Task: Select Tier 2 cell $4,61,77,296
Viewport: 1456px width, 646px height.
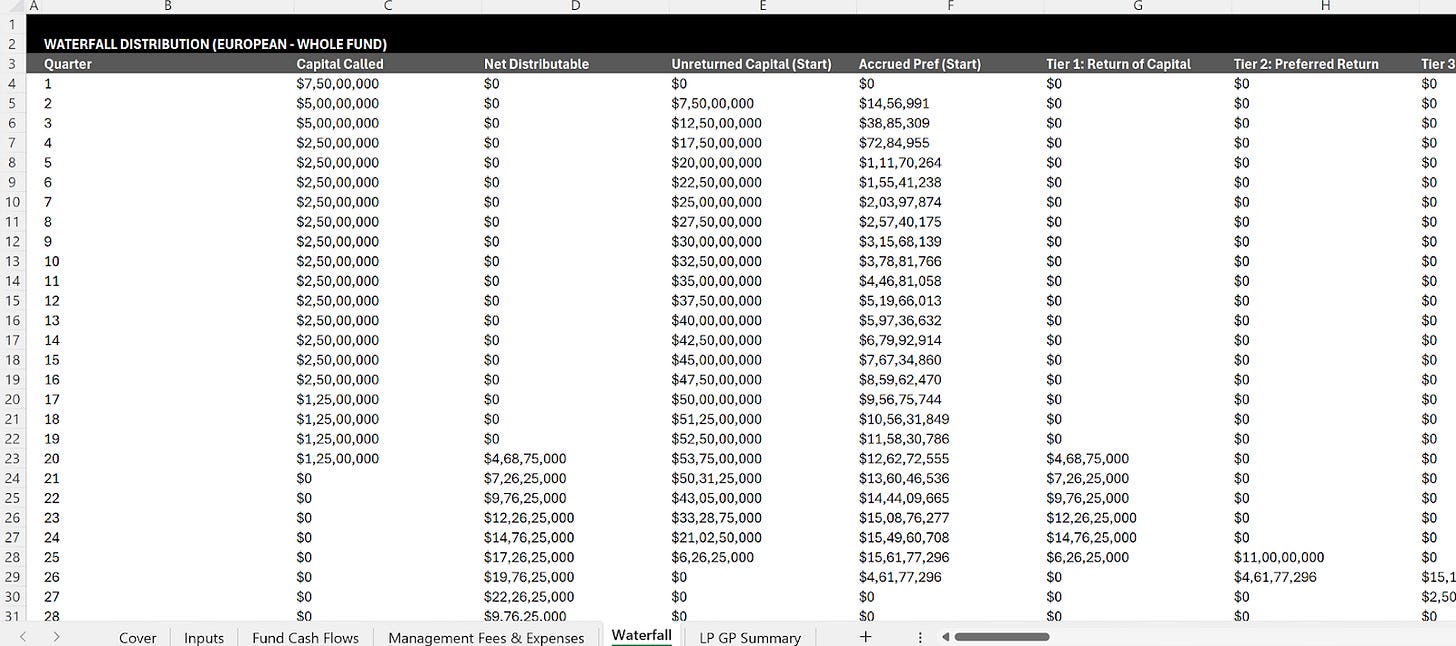Action: point(1275,577)
